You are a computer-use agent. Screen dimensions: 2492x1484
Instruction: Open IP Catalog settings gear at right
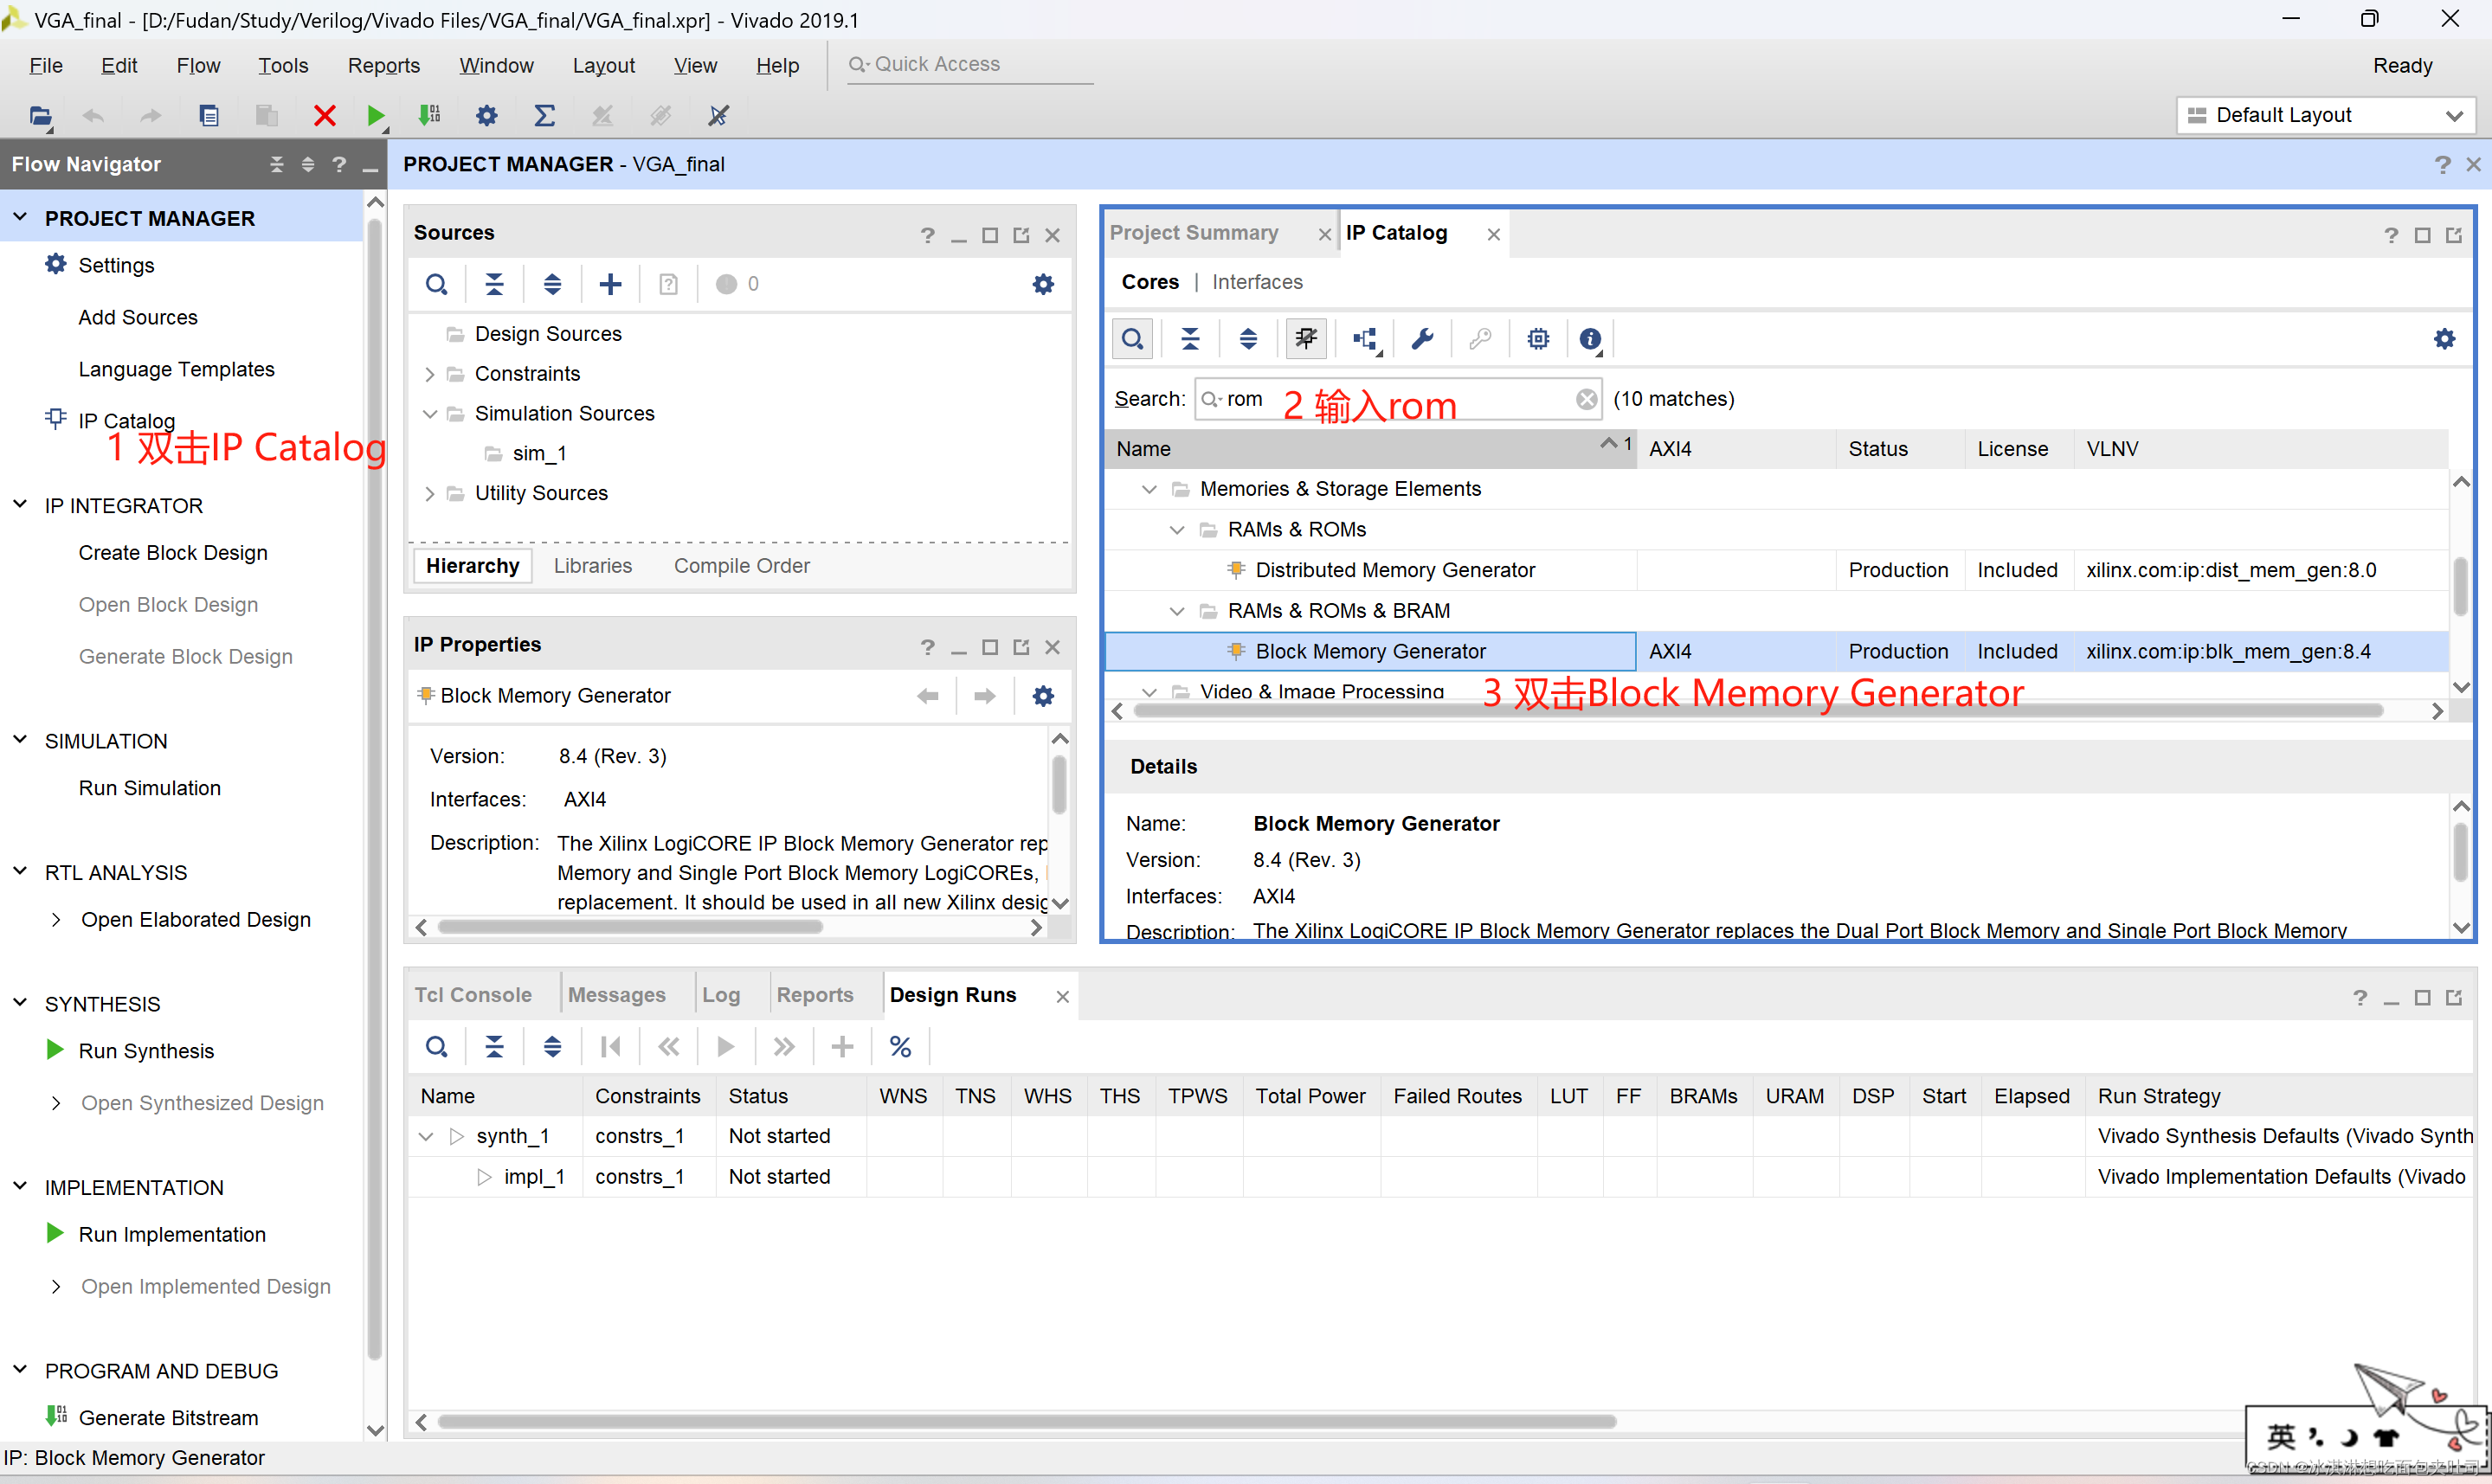(x=2445, y=339)
